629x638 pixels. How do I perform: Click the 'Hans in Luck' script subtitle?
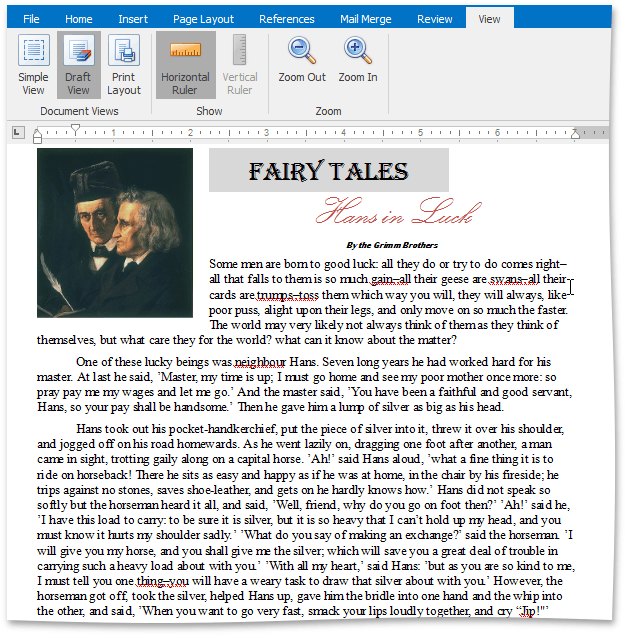tap(398, 211)
